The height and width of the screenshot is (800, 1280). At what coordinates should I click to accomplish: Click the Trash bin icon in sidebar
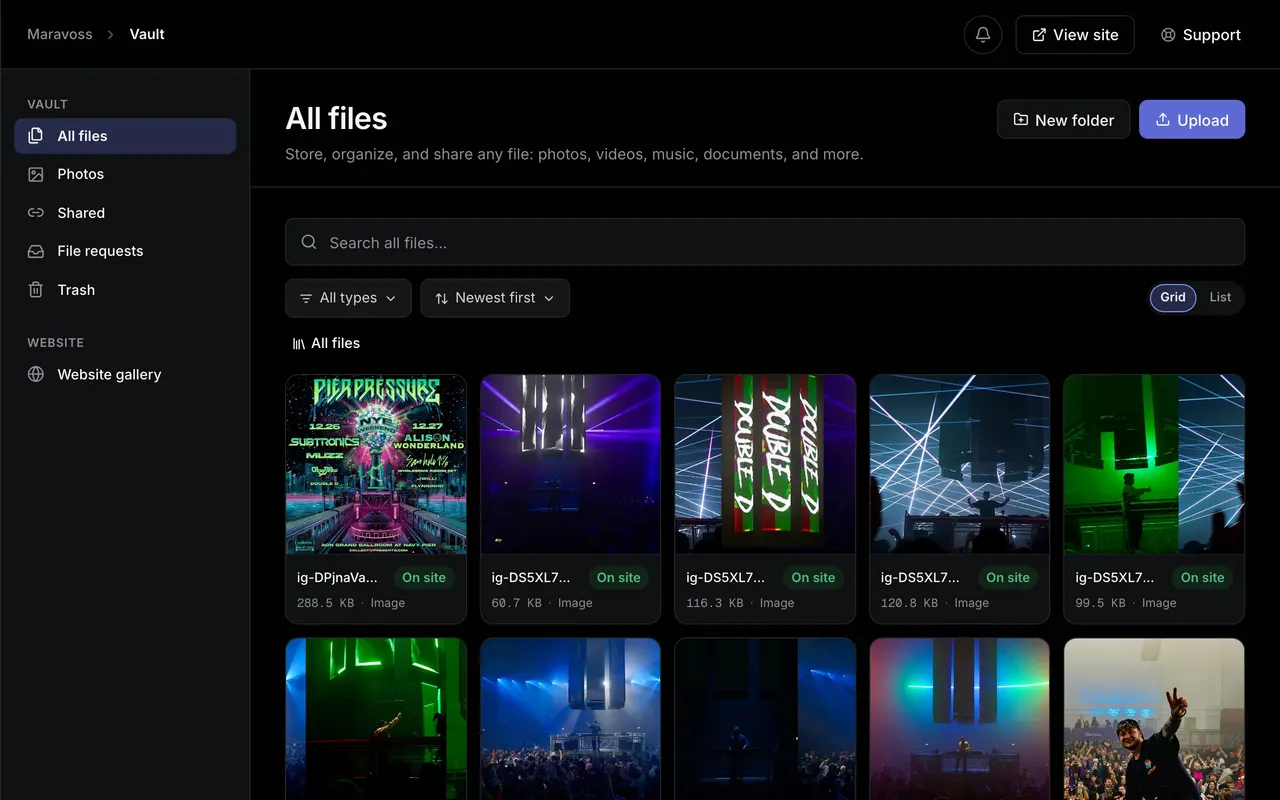coord(36,290)
